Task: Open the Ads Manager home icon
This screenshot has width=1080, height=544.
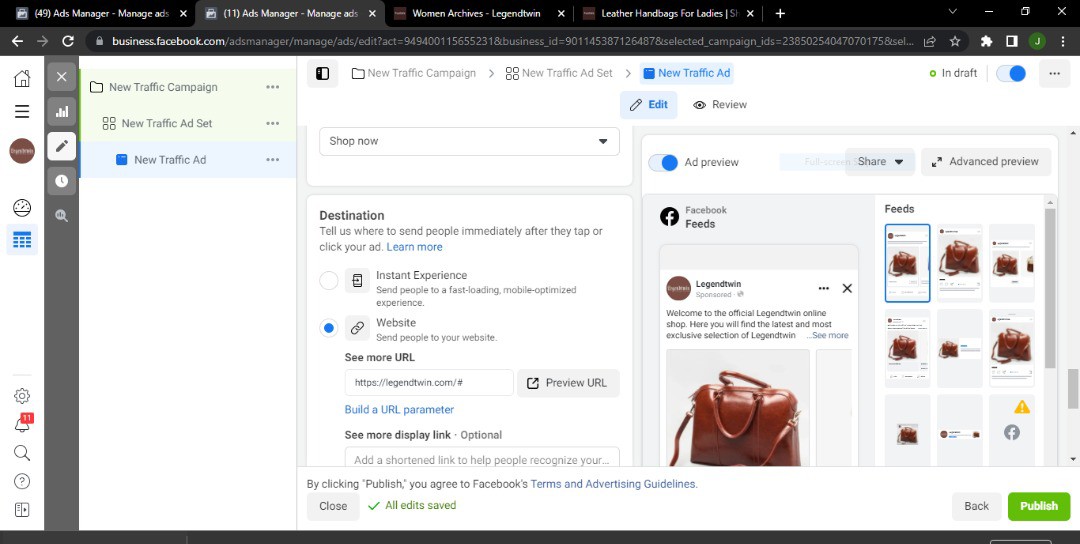Action: tap(22, 79)
